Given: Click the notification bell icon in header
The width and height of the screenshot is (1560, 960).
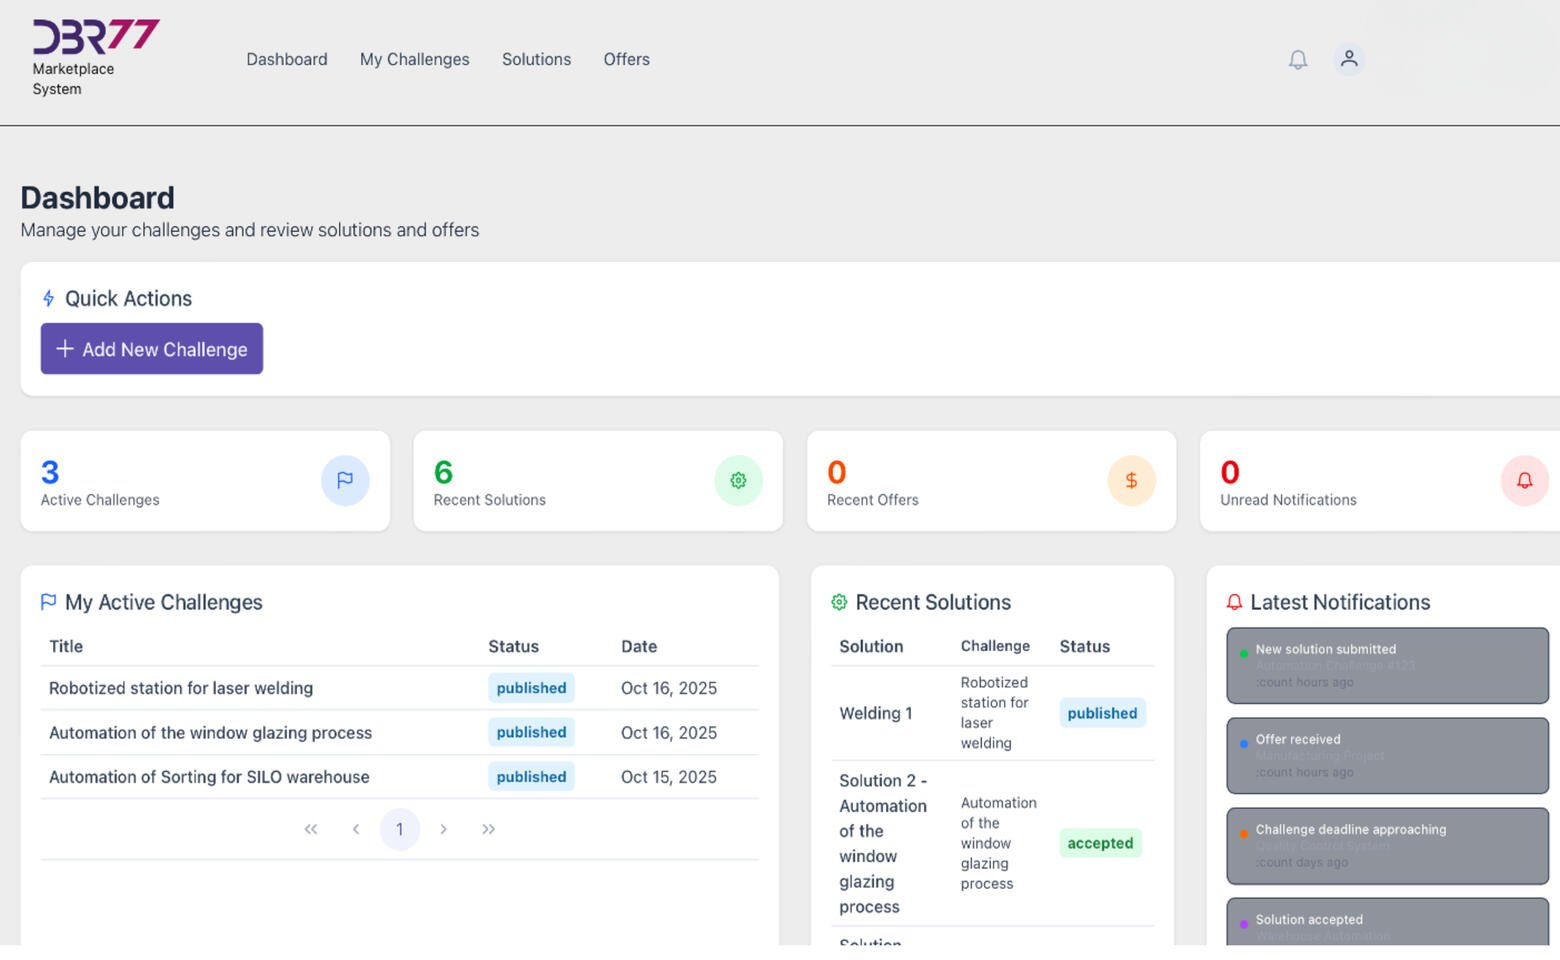Looking at the screenshot, I should pos(1297,60).
